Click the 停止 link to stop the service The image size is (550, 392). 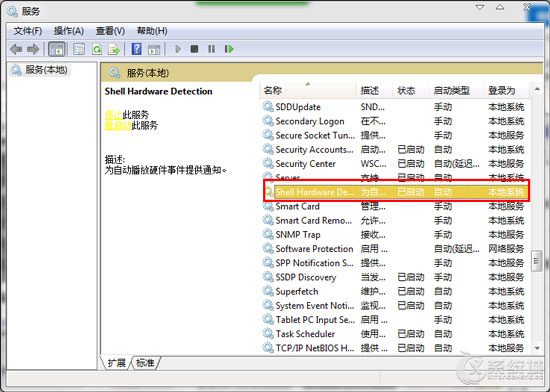coord(113,115)
